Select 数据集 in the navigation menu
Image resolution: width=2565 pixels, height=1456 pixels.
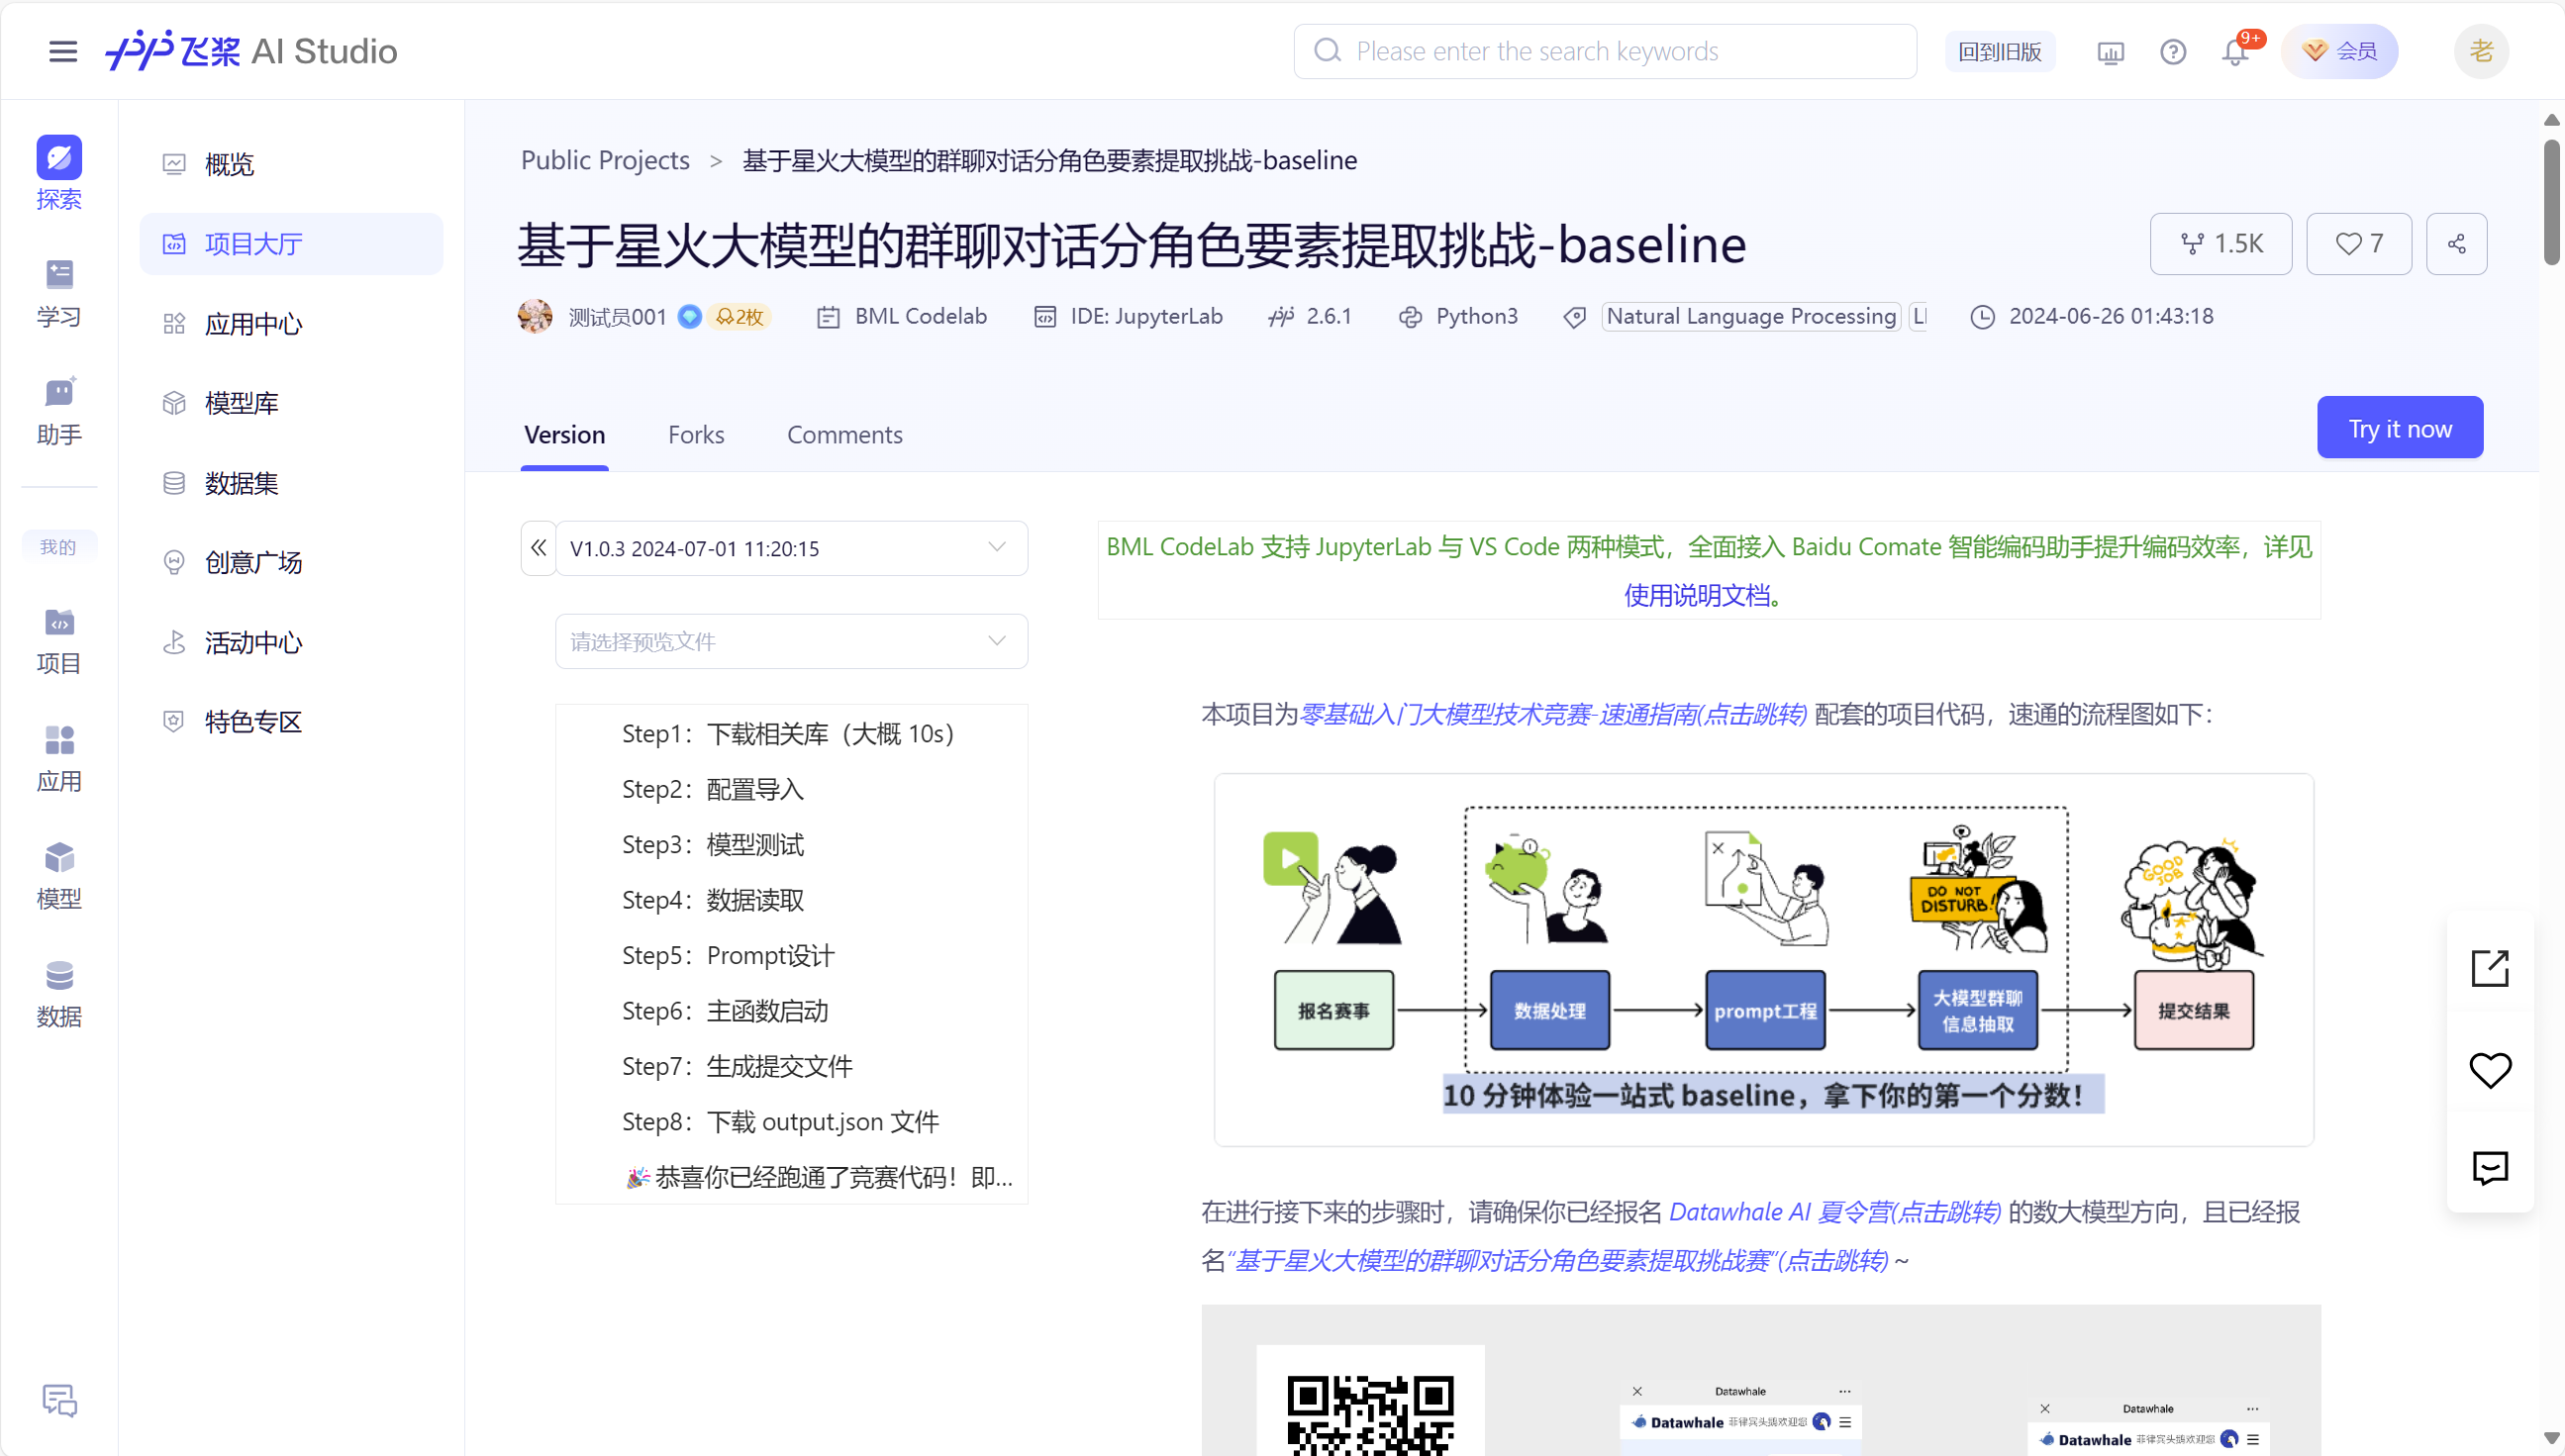pyautogui.click(x=290, y=483)
